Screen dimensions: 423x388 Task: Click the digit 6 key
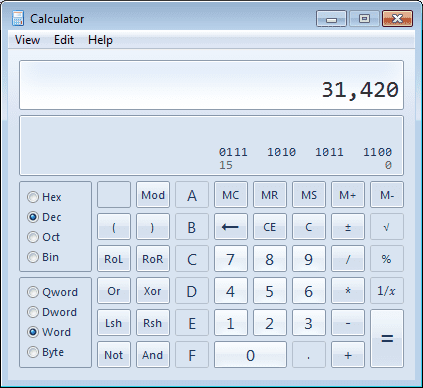tap(309, 291)
